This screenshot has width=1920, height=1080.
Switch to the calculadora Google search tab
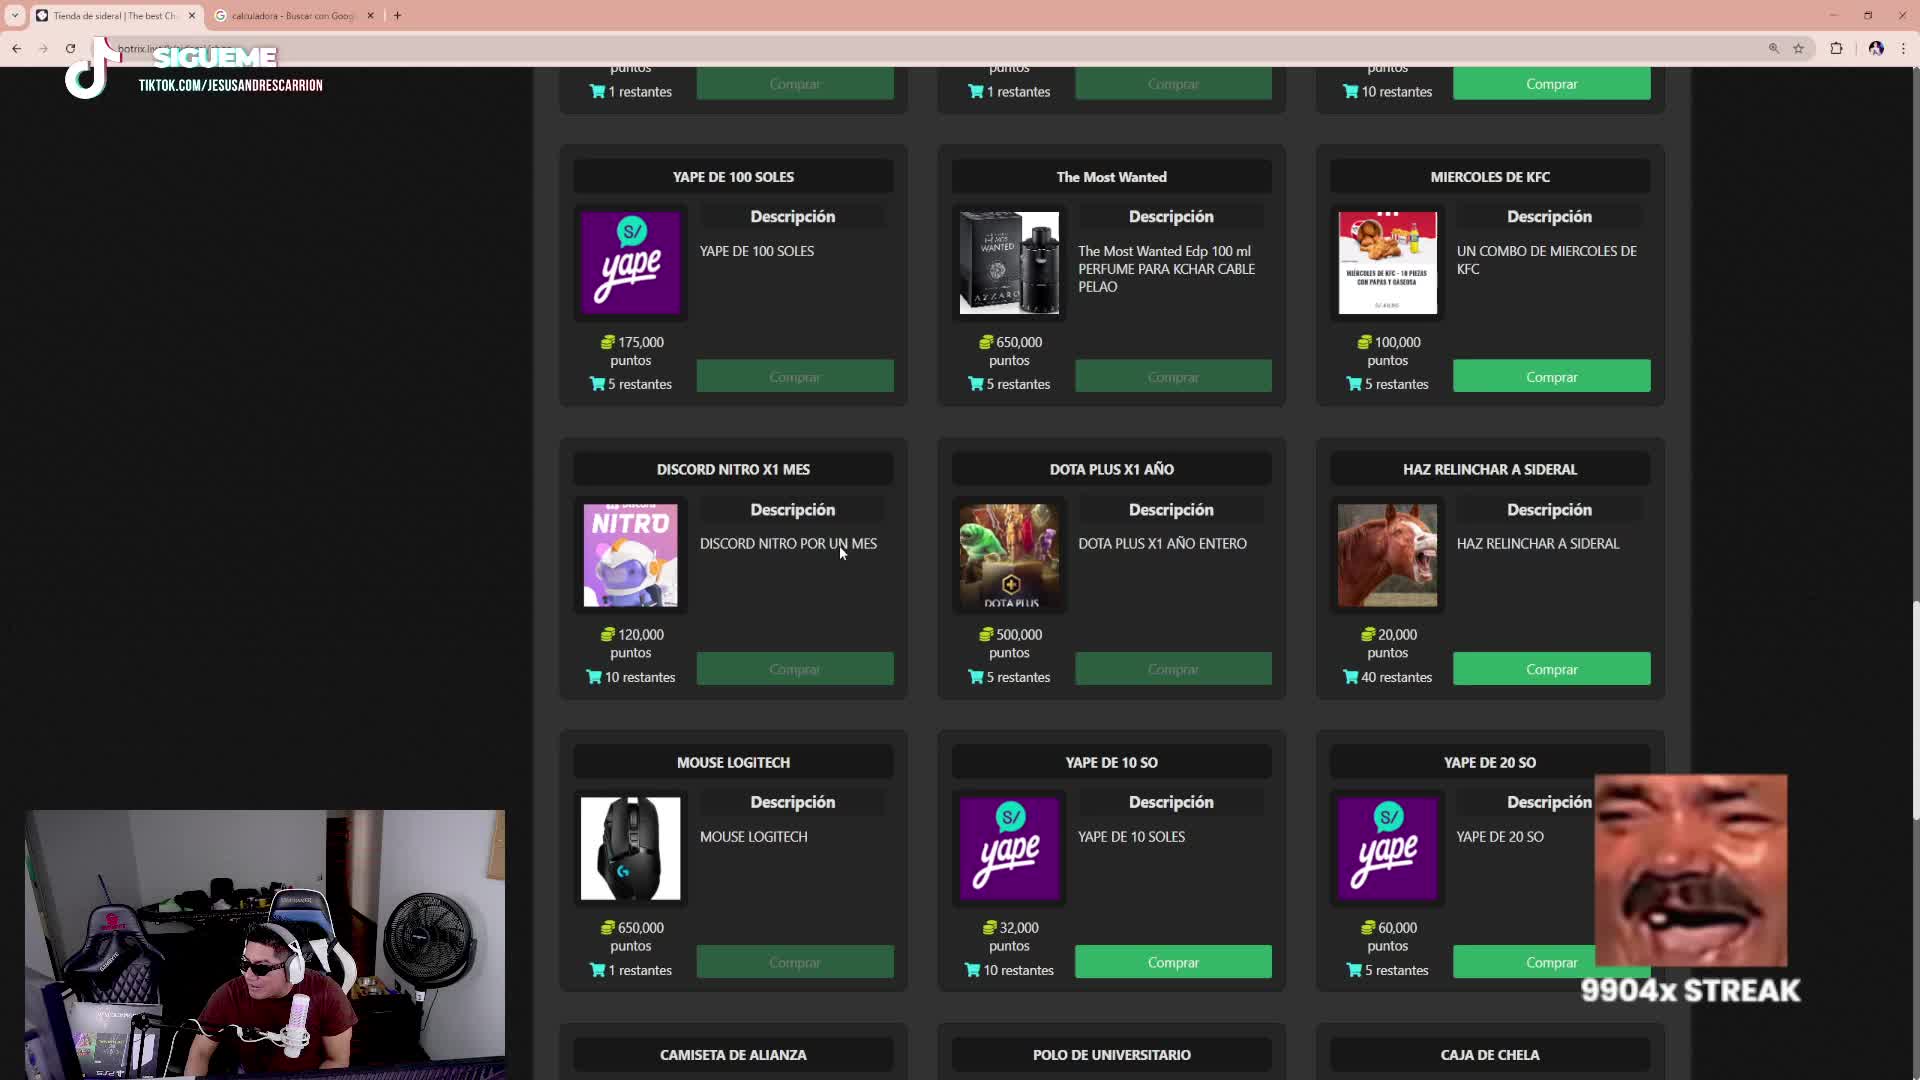click(x=292, y=16)
